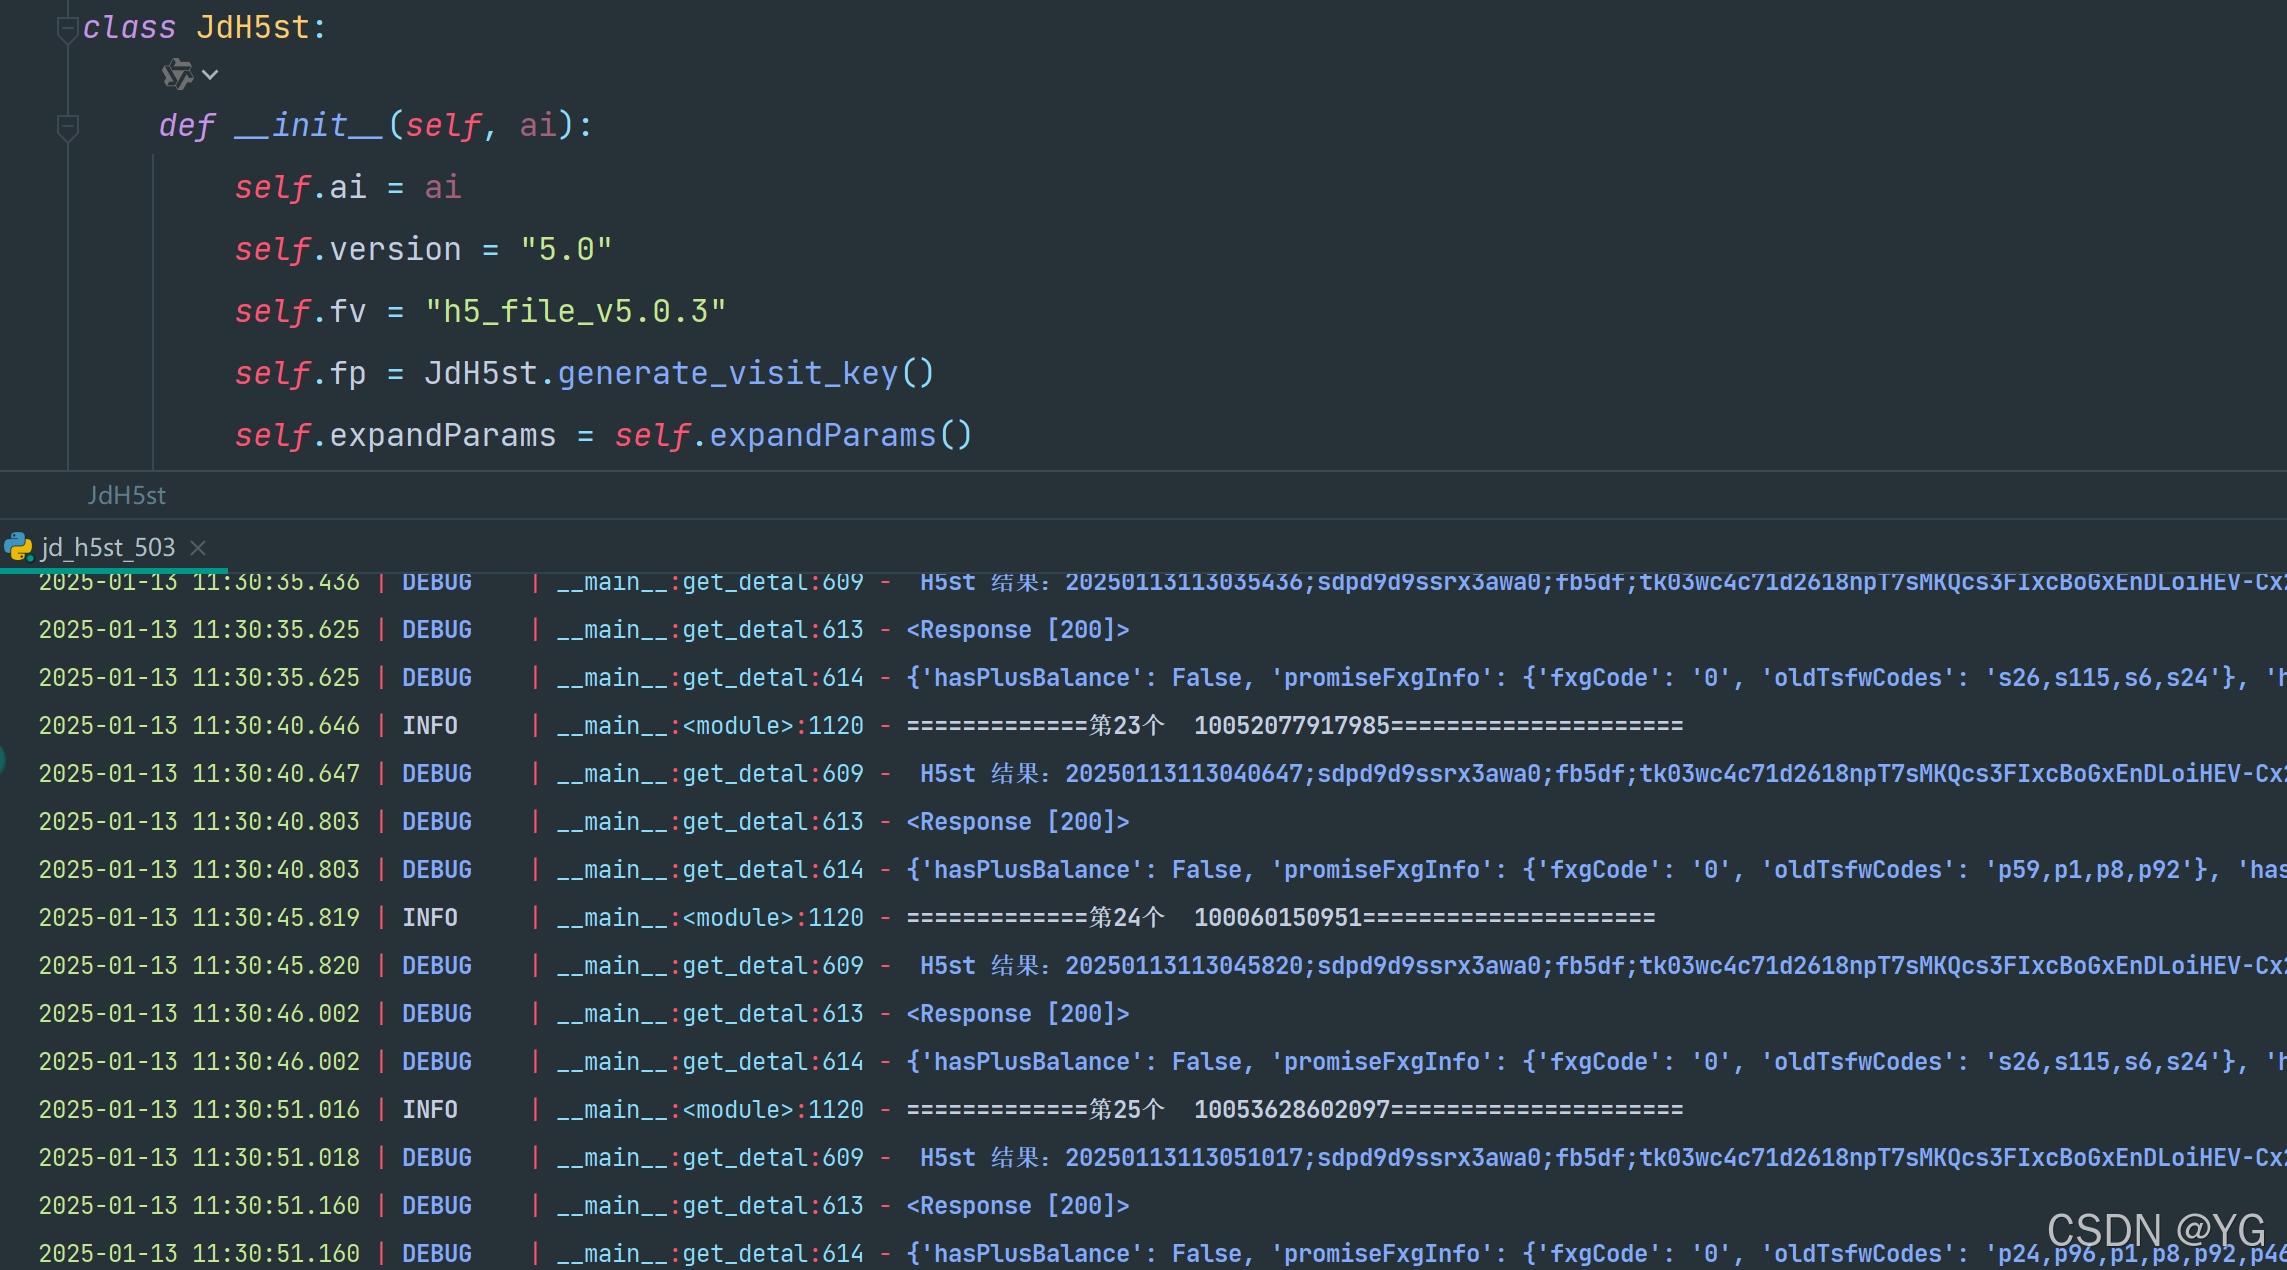2287x1270 pixels.
Task: Select the jd_h5st_503 run tab
Action: [x=108, y=547]
